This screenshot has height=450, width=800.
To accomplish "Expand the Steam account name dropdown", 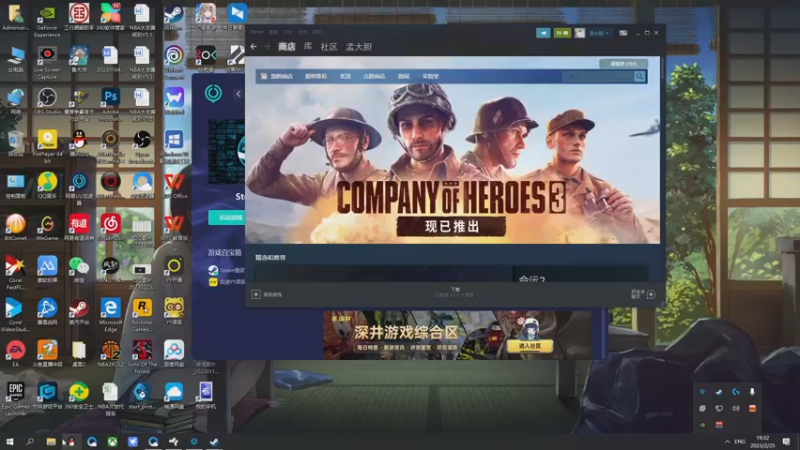I will point(599,33).
